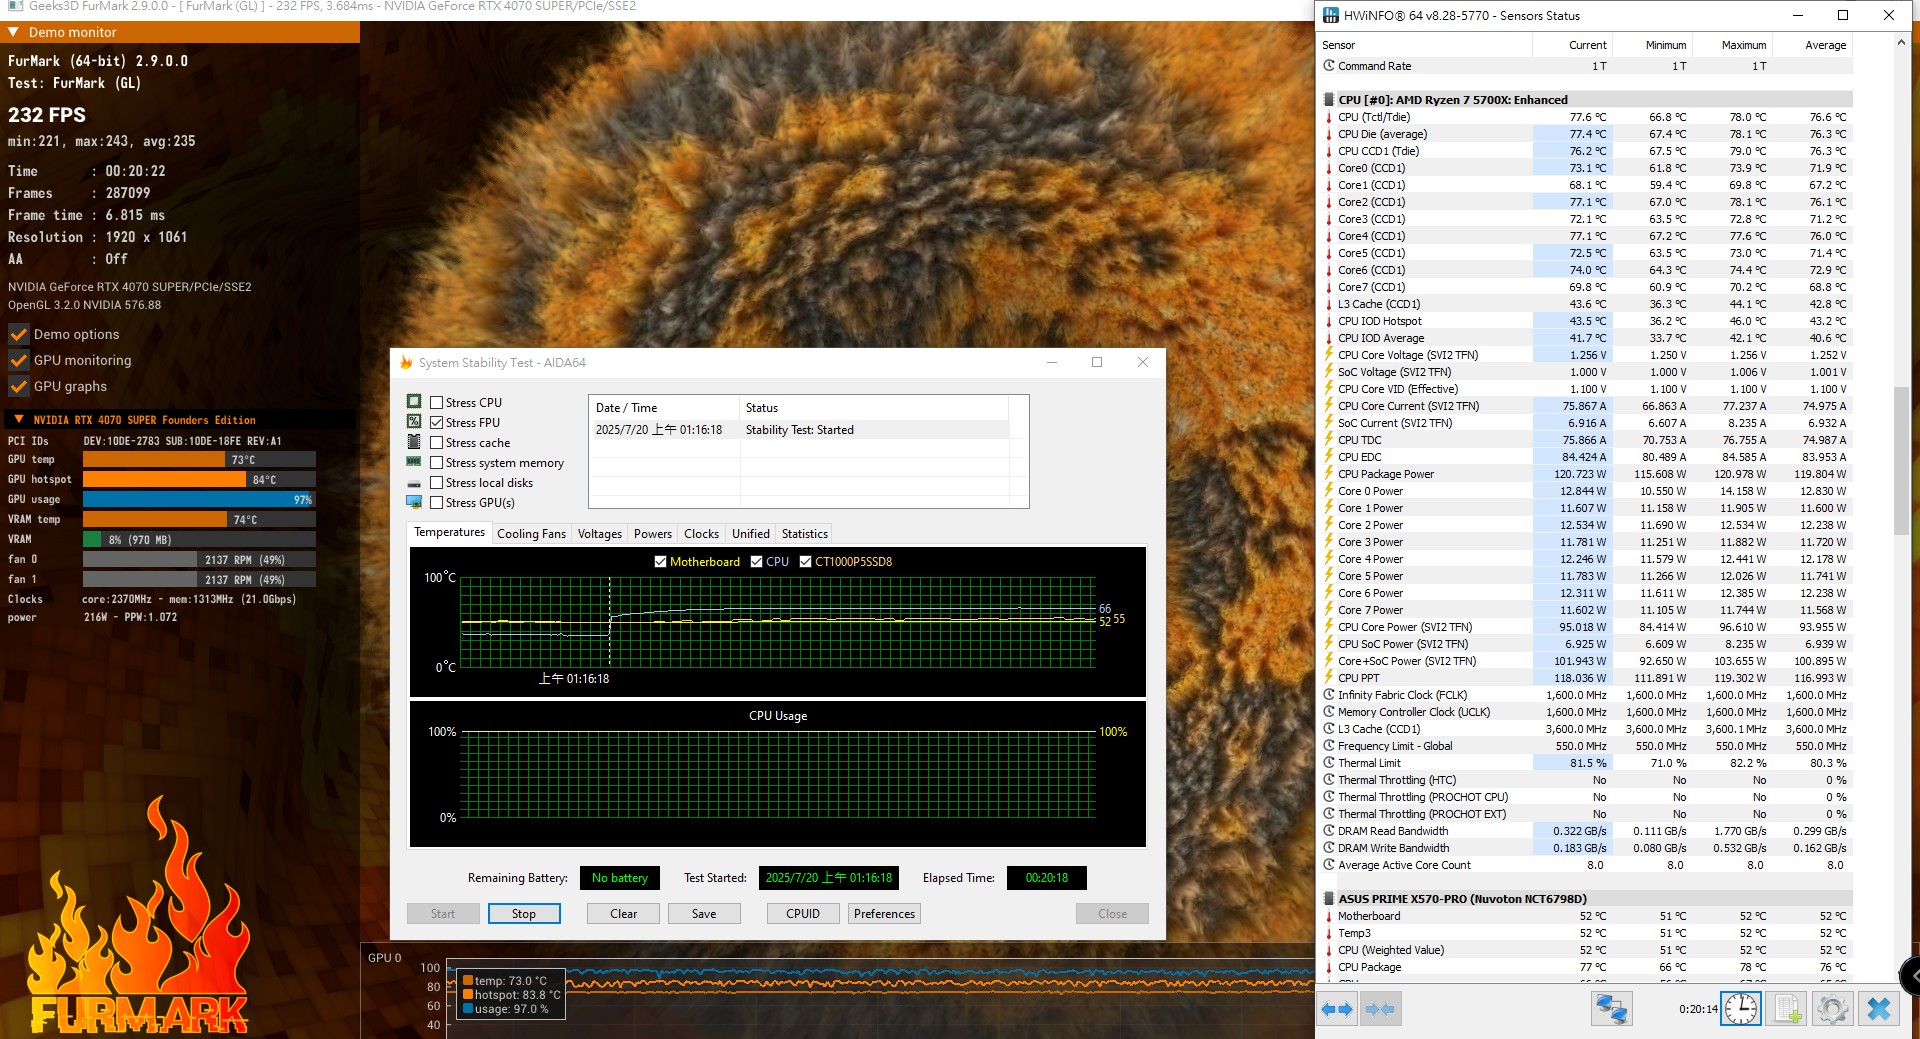1920x1039 pixels.
Task: Open CPUID from AIDA64 stability test
Action: coord(803,914)
